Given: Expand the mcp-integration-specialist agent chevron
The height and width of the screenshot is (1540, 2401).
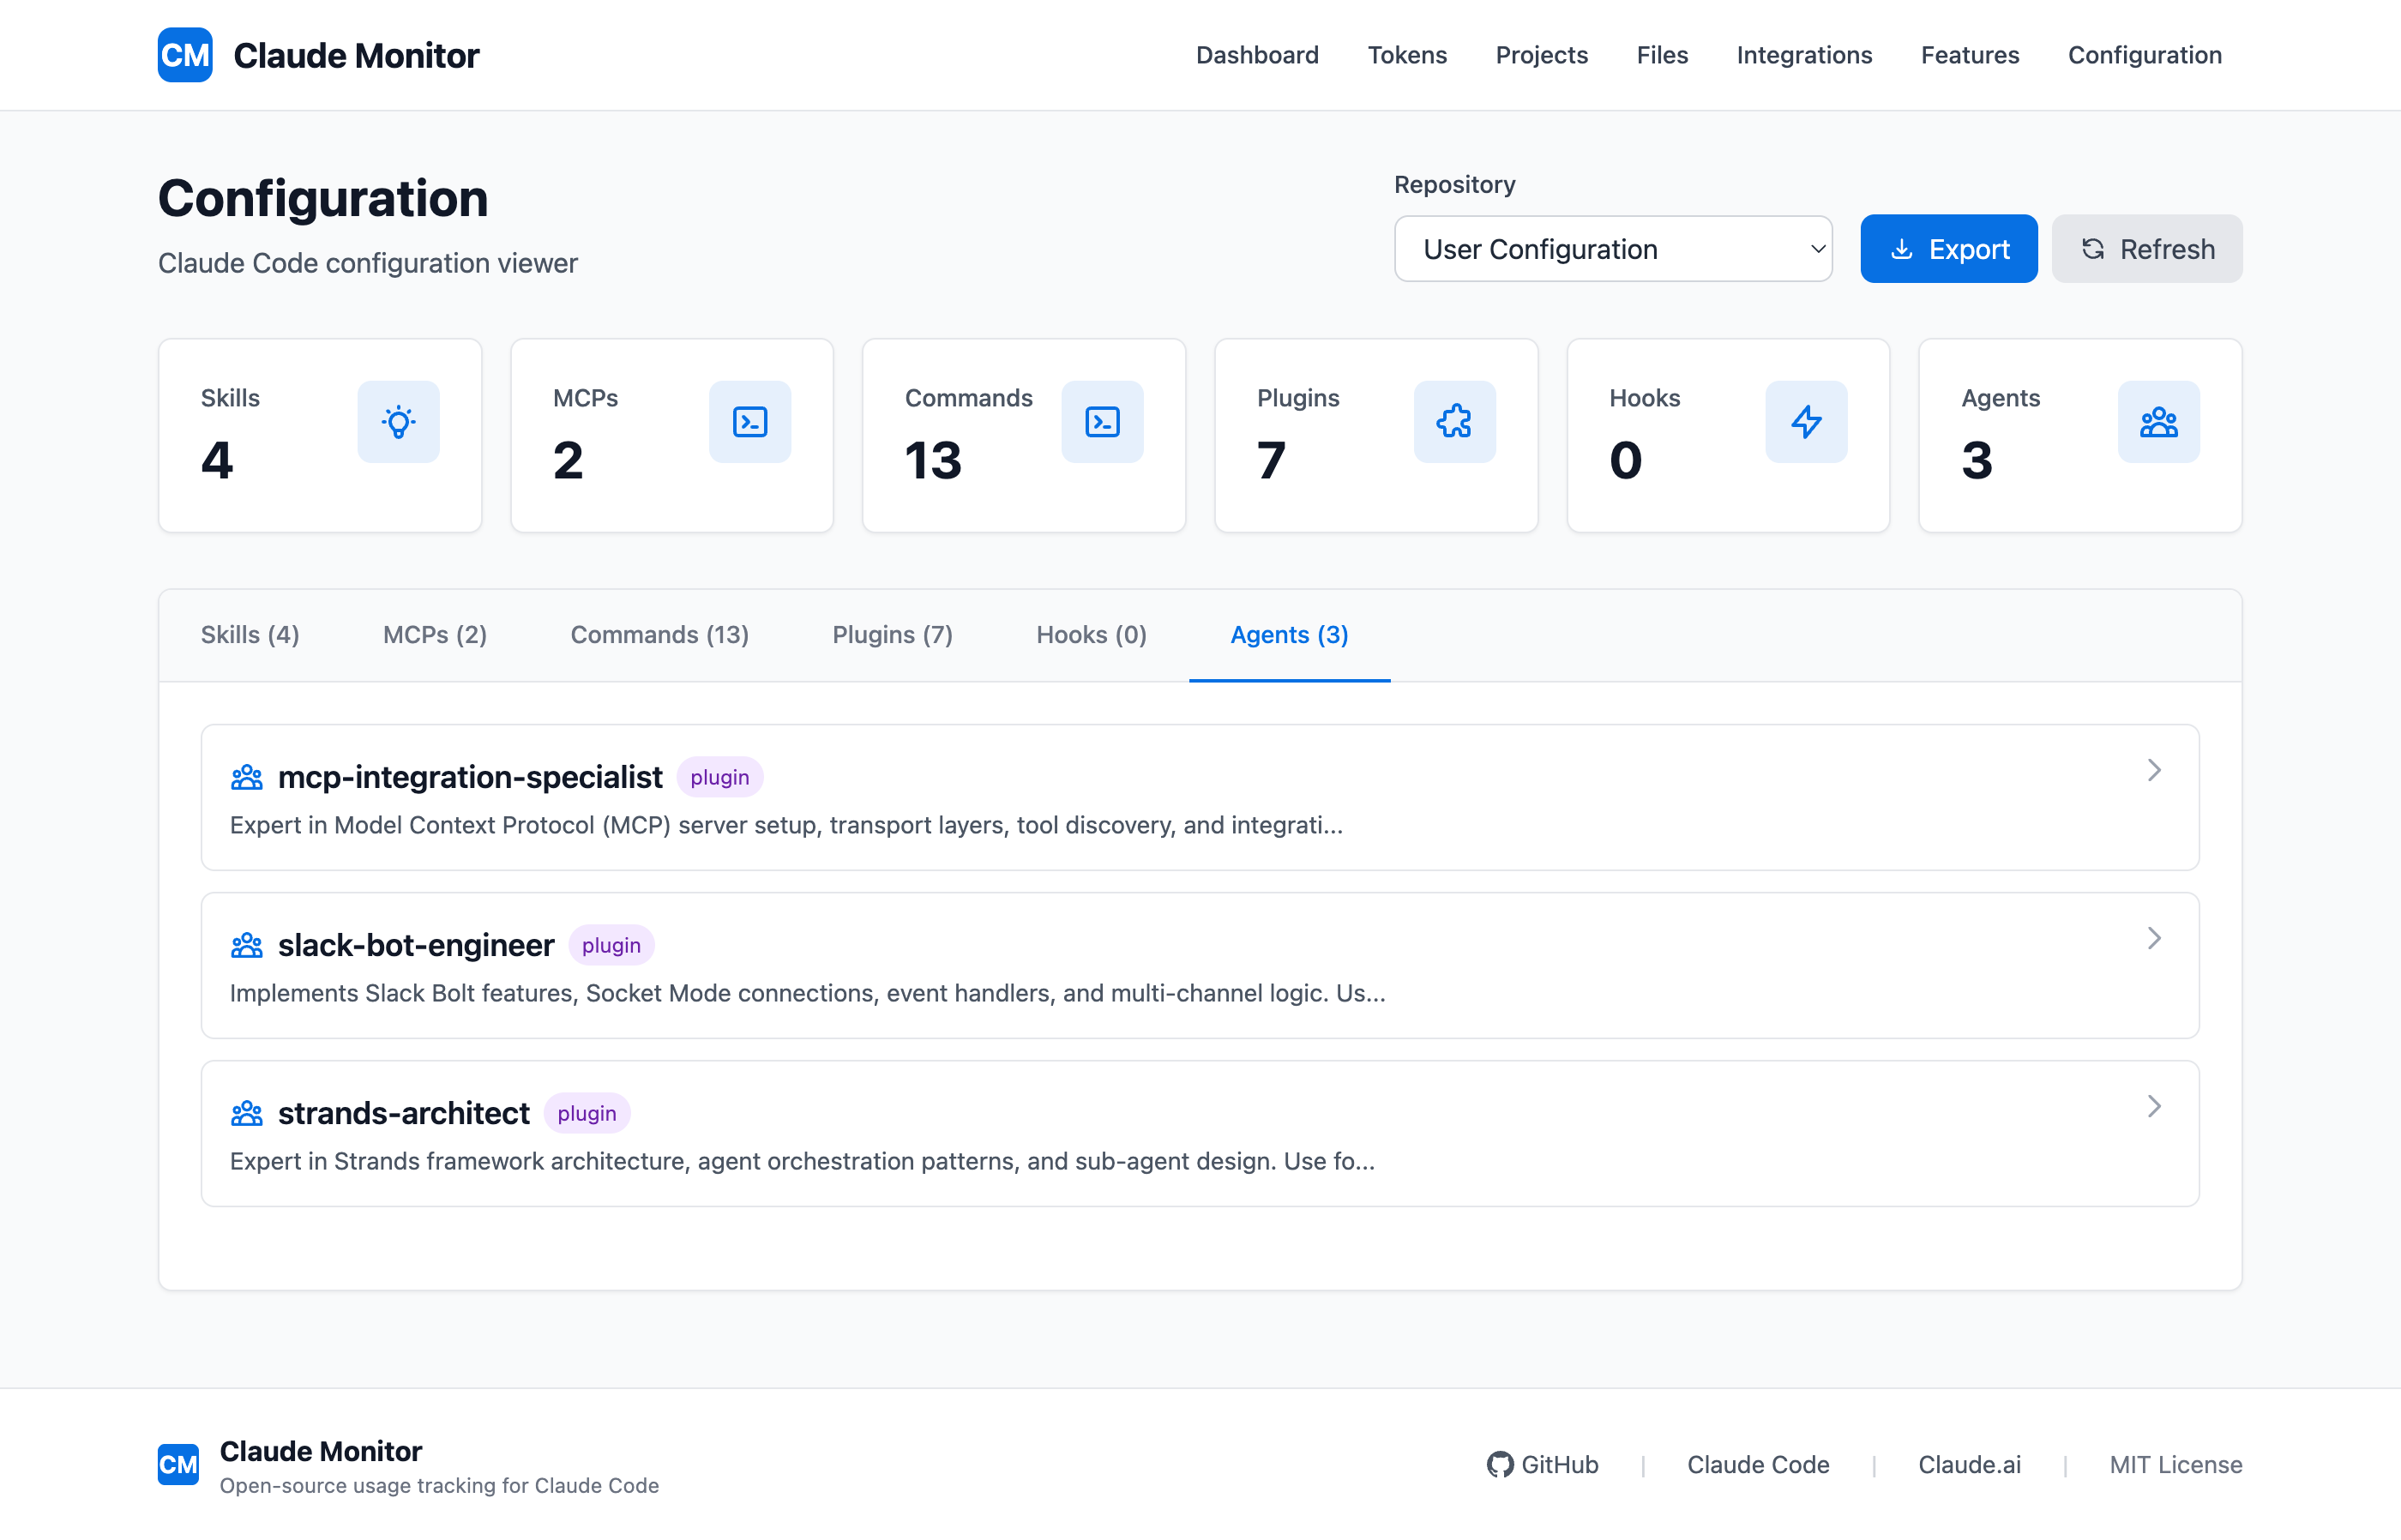Looking at the screenshot, I should pyautogui.click(x=2154, y=770).
